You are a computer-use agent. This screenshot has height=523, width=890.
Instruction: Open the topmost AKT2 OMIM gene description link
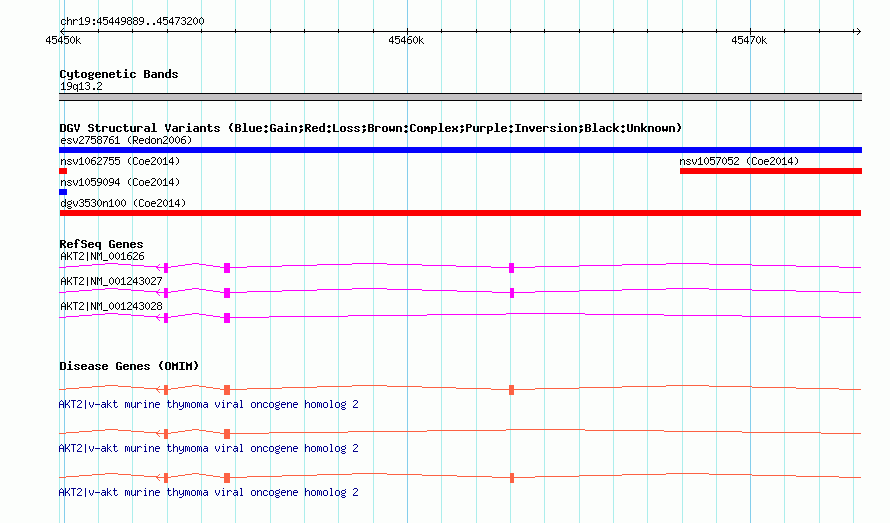click(208, 404)
